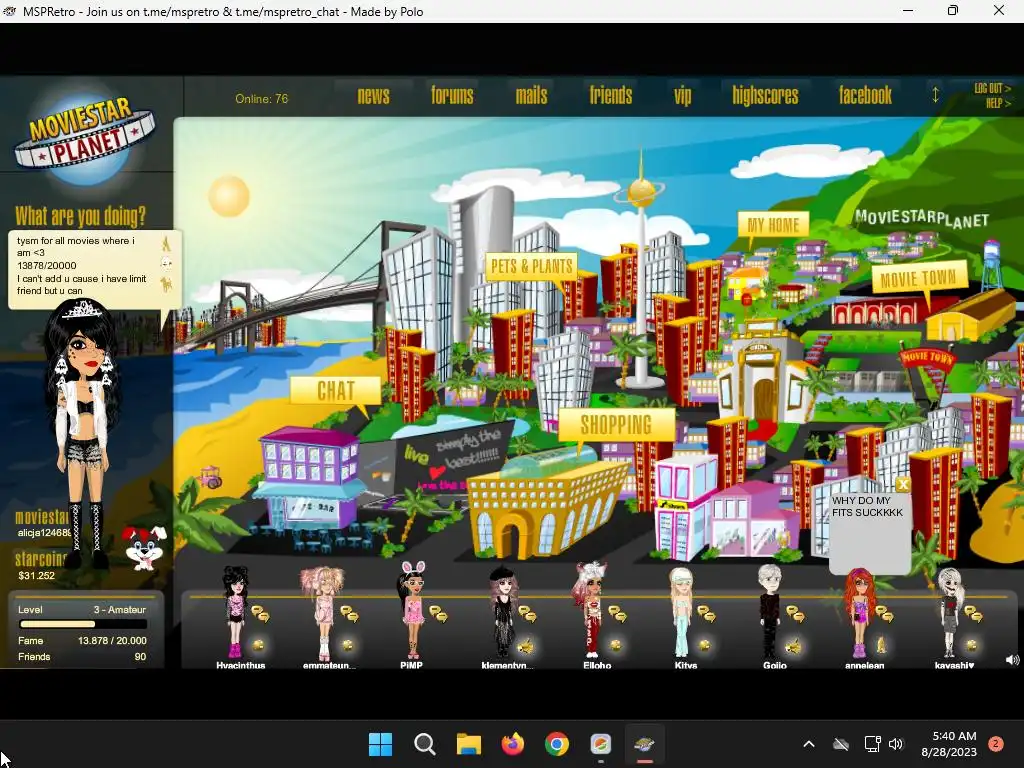Click the $31.252 starcoins amount
This screenshot has height=768, width=1024.
point(37,575)
